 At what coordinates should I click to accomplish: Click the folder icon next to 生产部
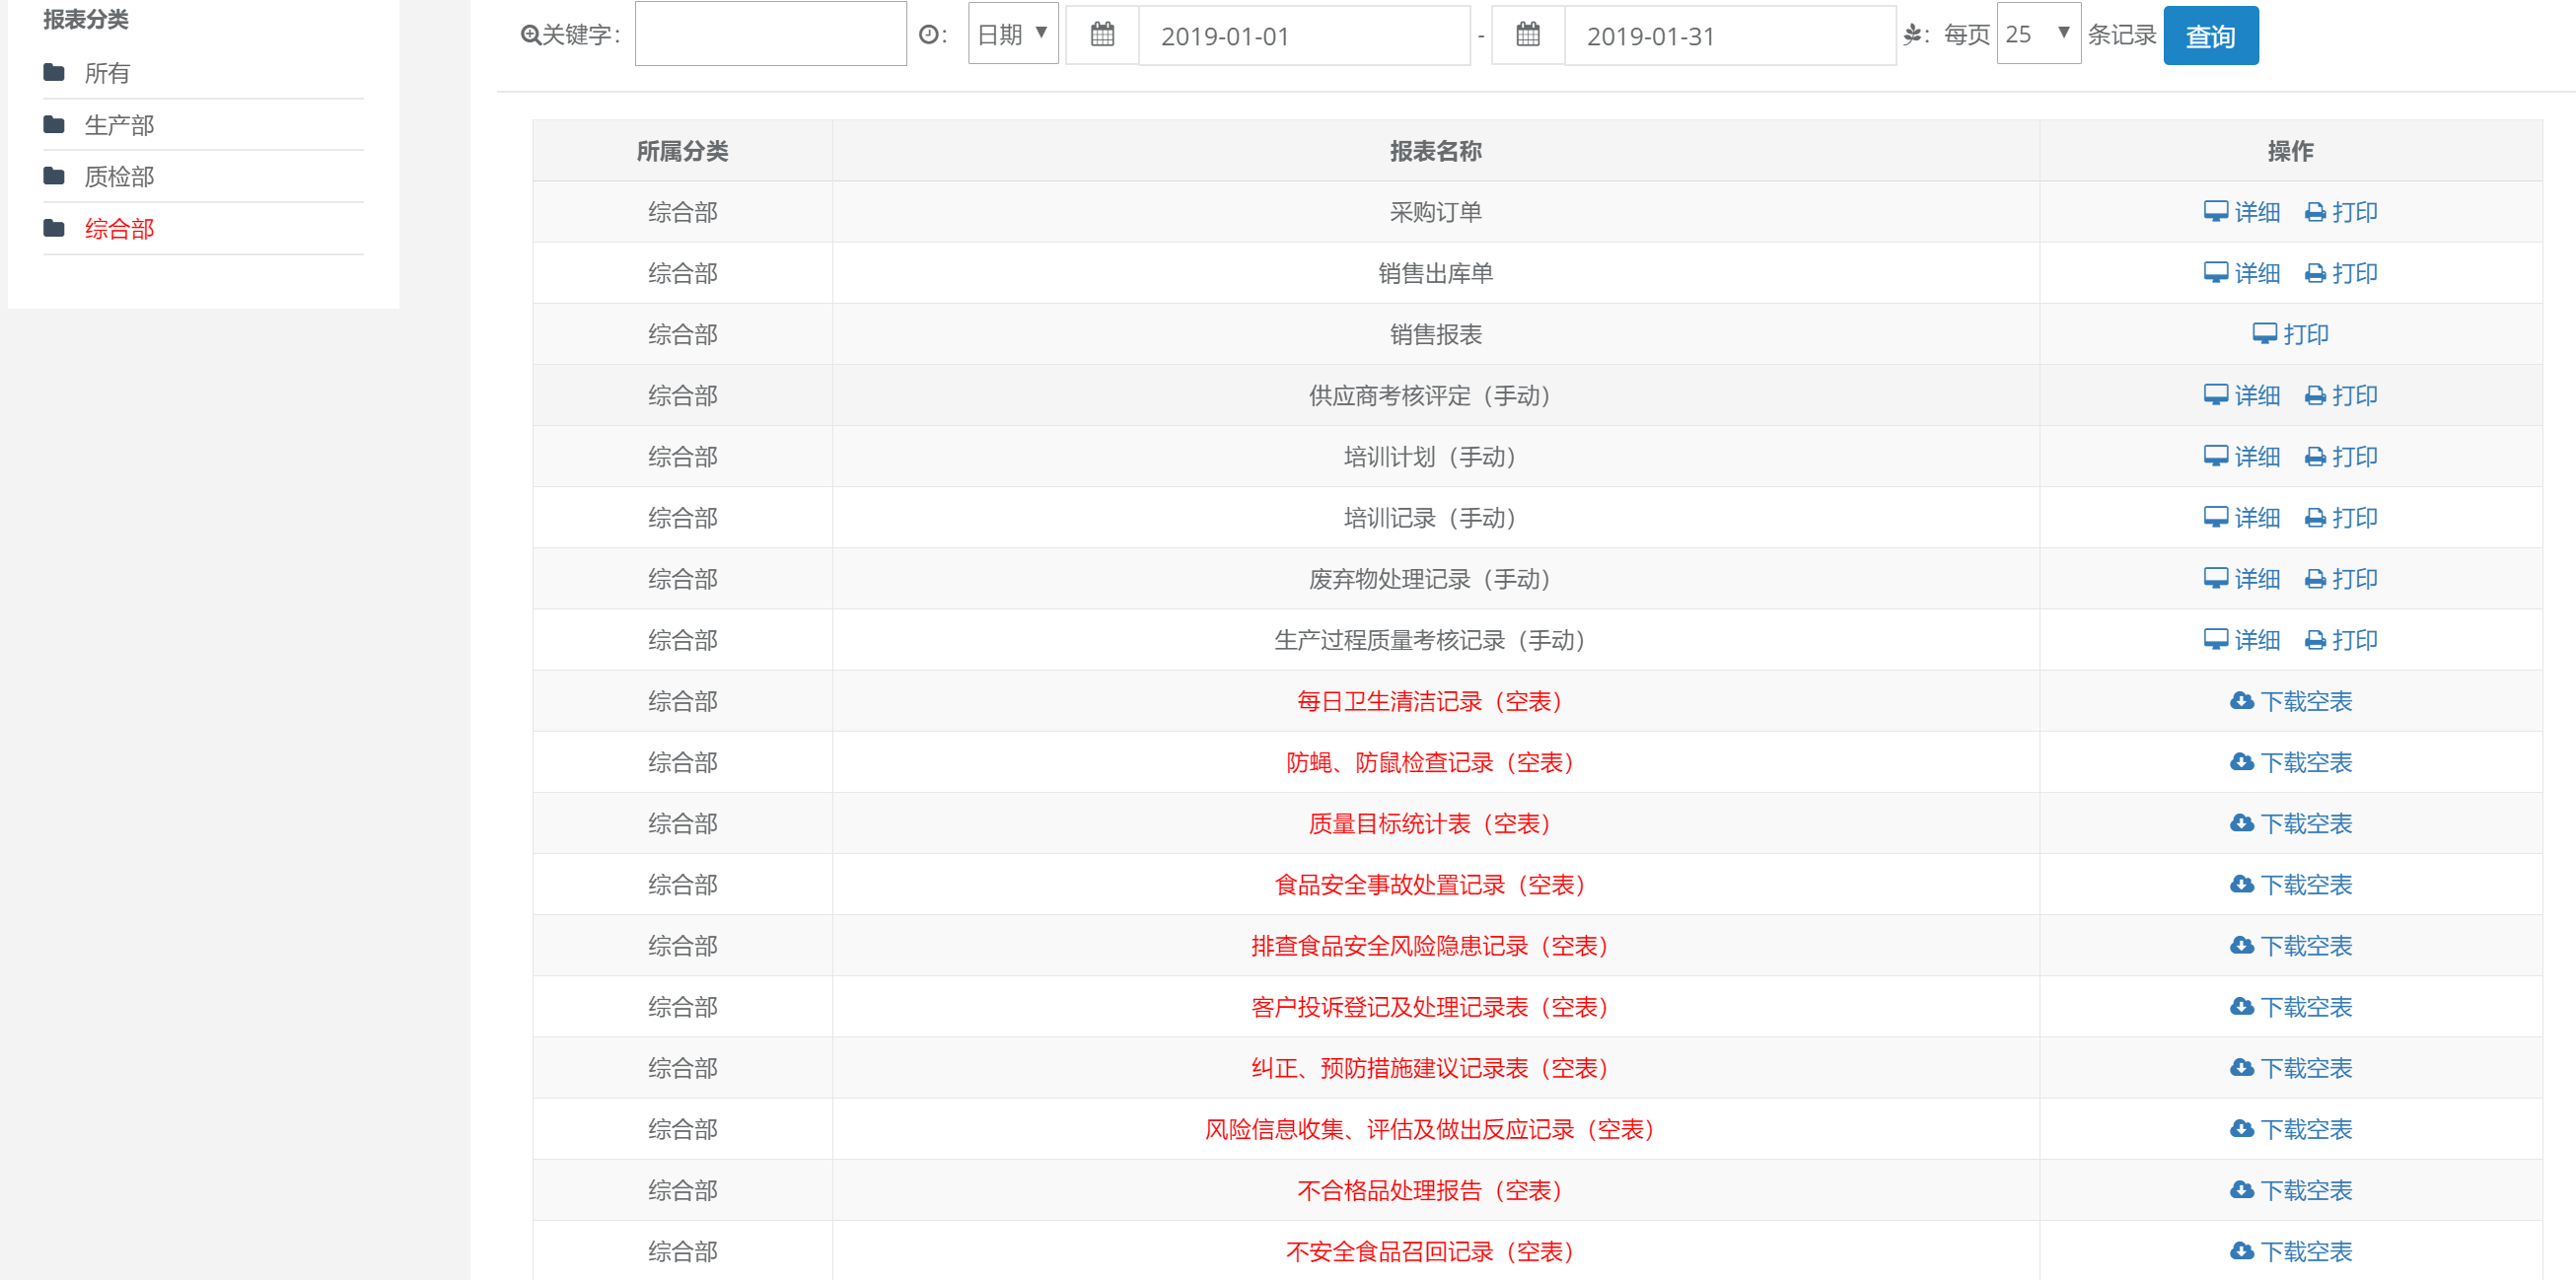[54, 125]
